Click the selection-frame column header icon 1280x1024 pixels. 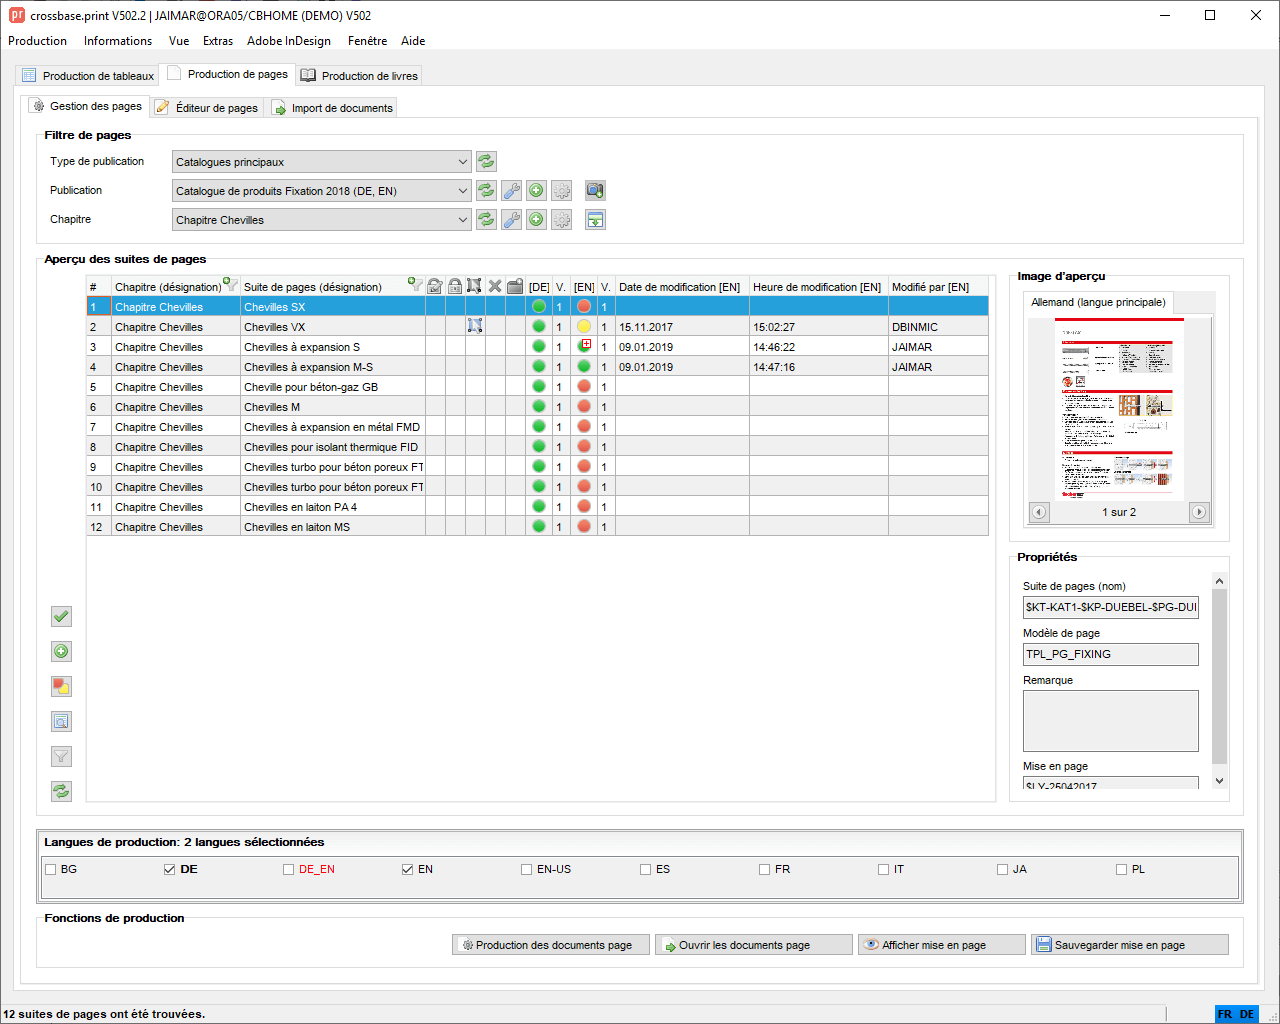click(475, 286)
